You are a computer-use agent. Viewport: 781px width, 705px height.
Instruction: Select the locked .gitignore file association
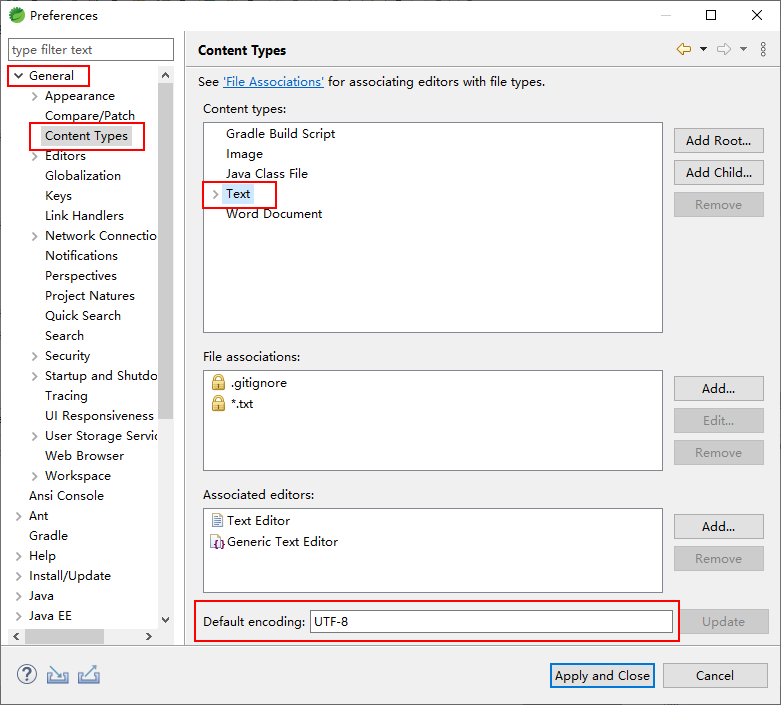[x=250, y=383]
